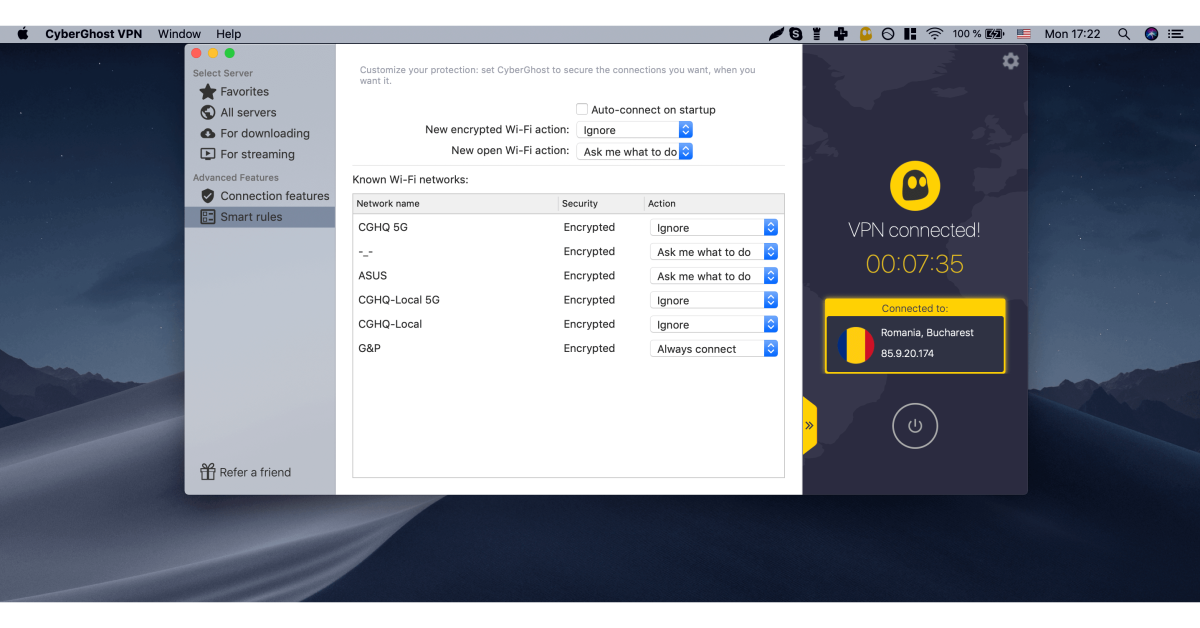The image size is (1200, 628).
Task: Open Notification Center list icon
Action: click(x=1177, y=34)
